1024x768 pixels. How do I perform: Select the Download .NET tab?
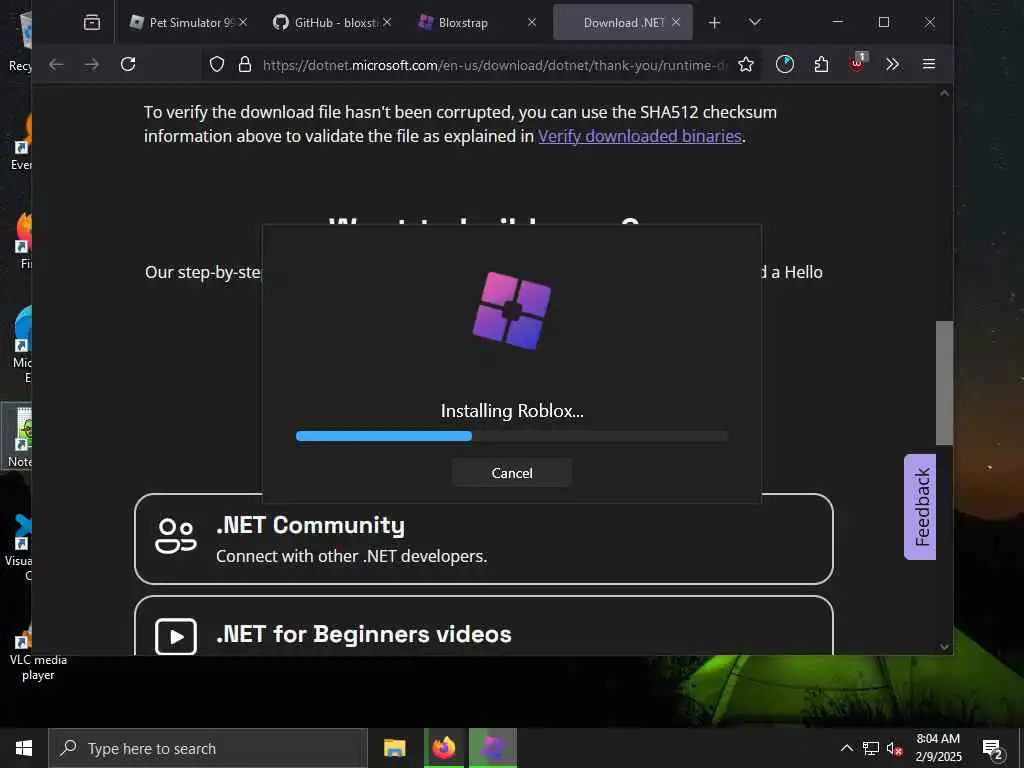click(622, 22)
